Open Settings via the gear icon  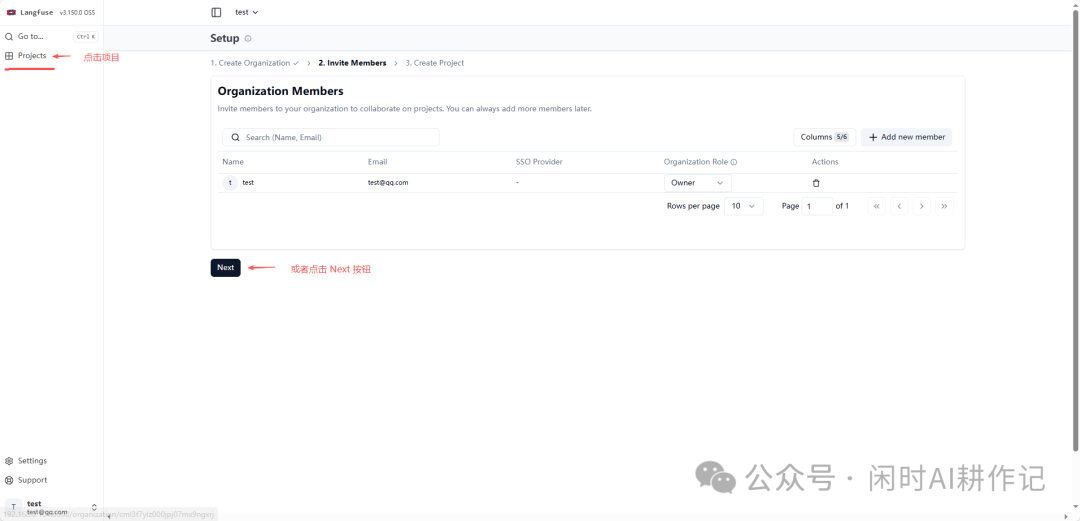click(9, 461)
